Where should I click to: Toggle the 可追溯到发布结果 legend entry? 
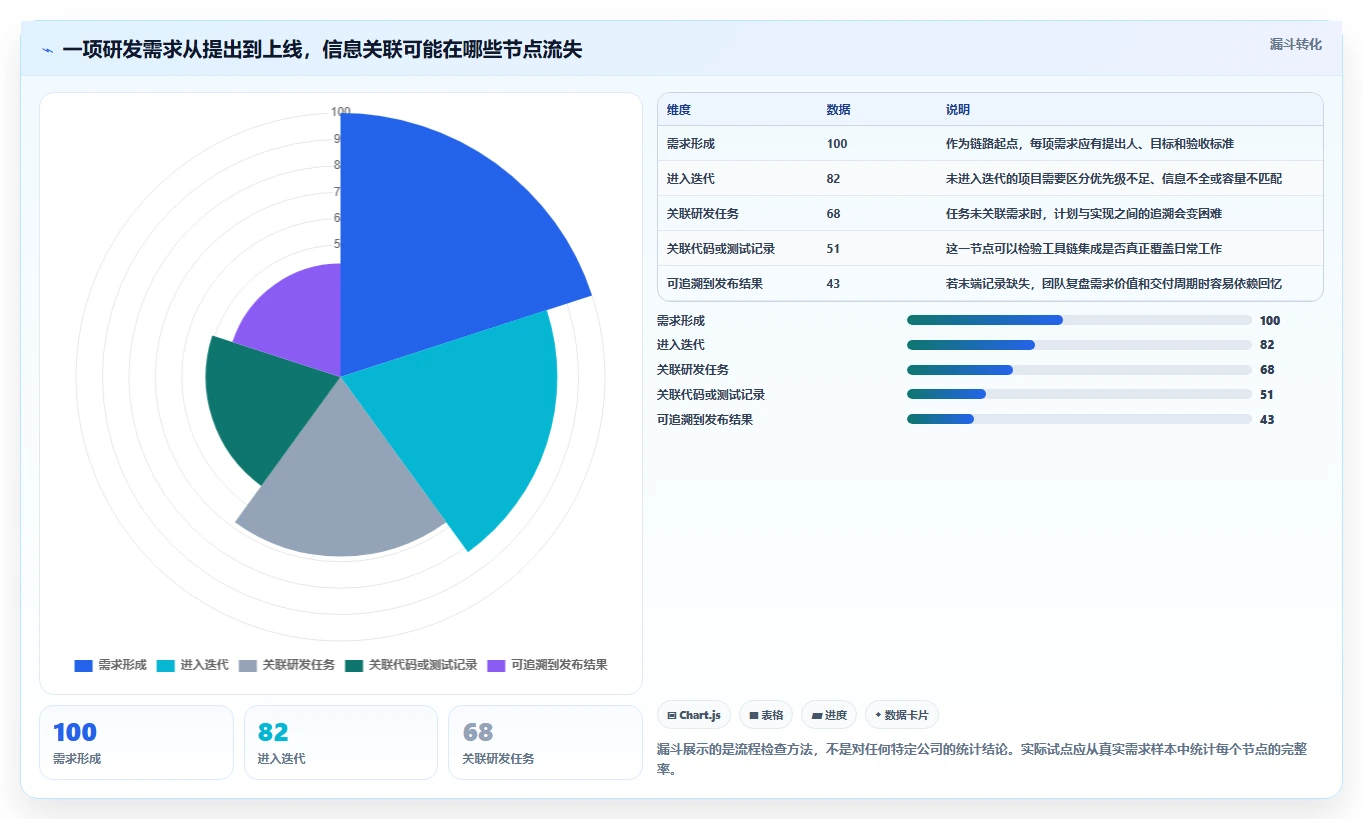547,665
